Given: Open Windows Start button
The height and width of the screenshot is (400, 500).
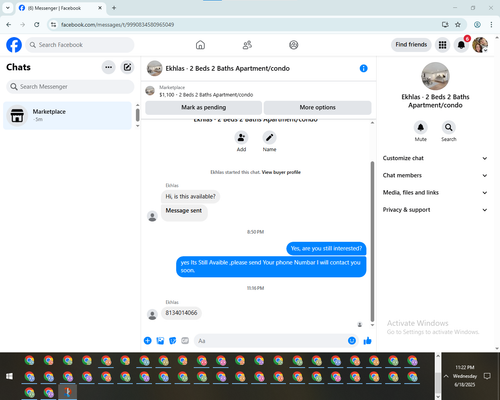Looking at the screenshot, I should point(9,376).
